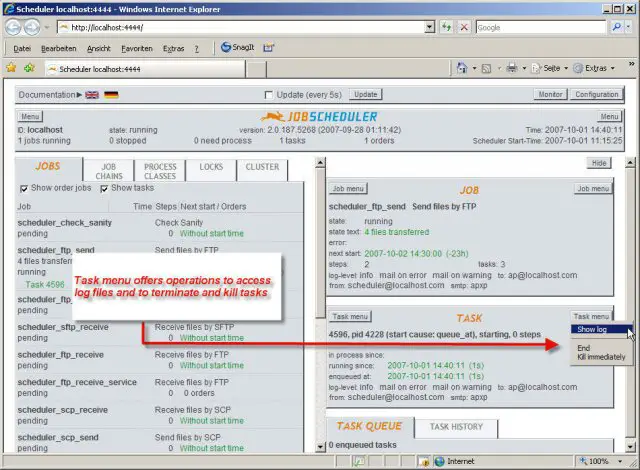This screenshot has width=640, height=470.
Task: Click the Internet zone globe icon
Action: (439, 461)
